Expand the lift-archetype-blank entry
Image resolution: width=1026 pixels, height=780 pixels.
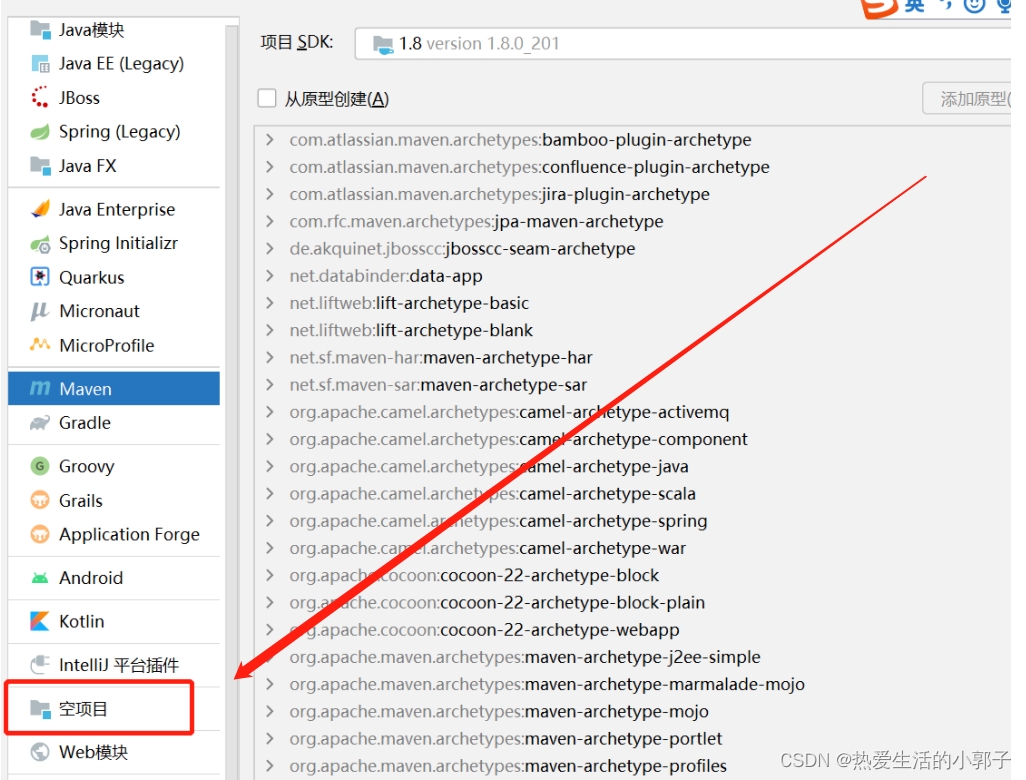click(x=270, y=330)
